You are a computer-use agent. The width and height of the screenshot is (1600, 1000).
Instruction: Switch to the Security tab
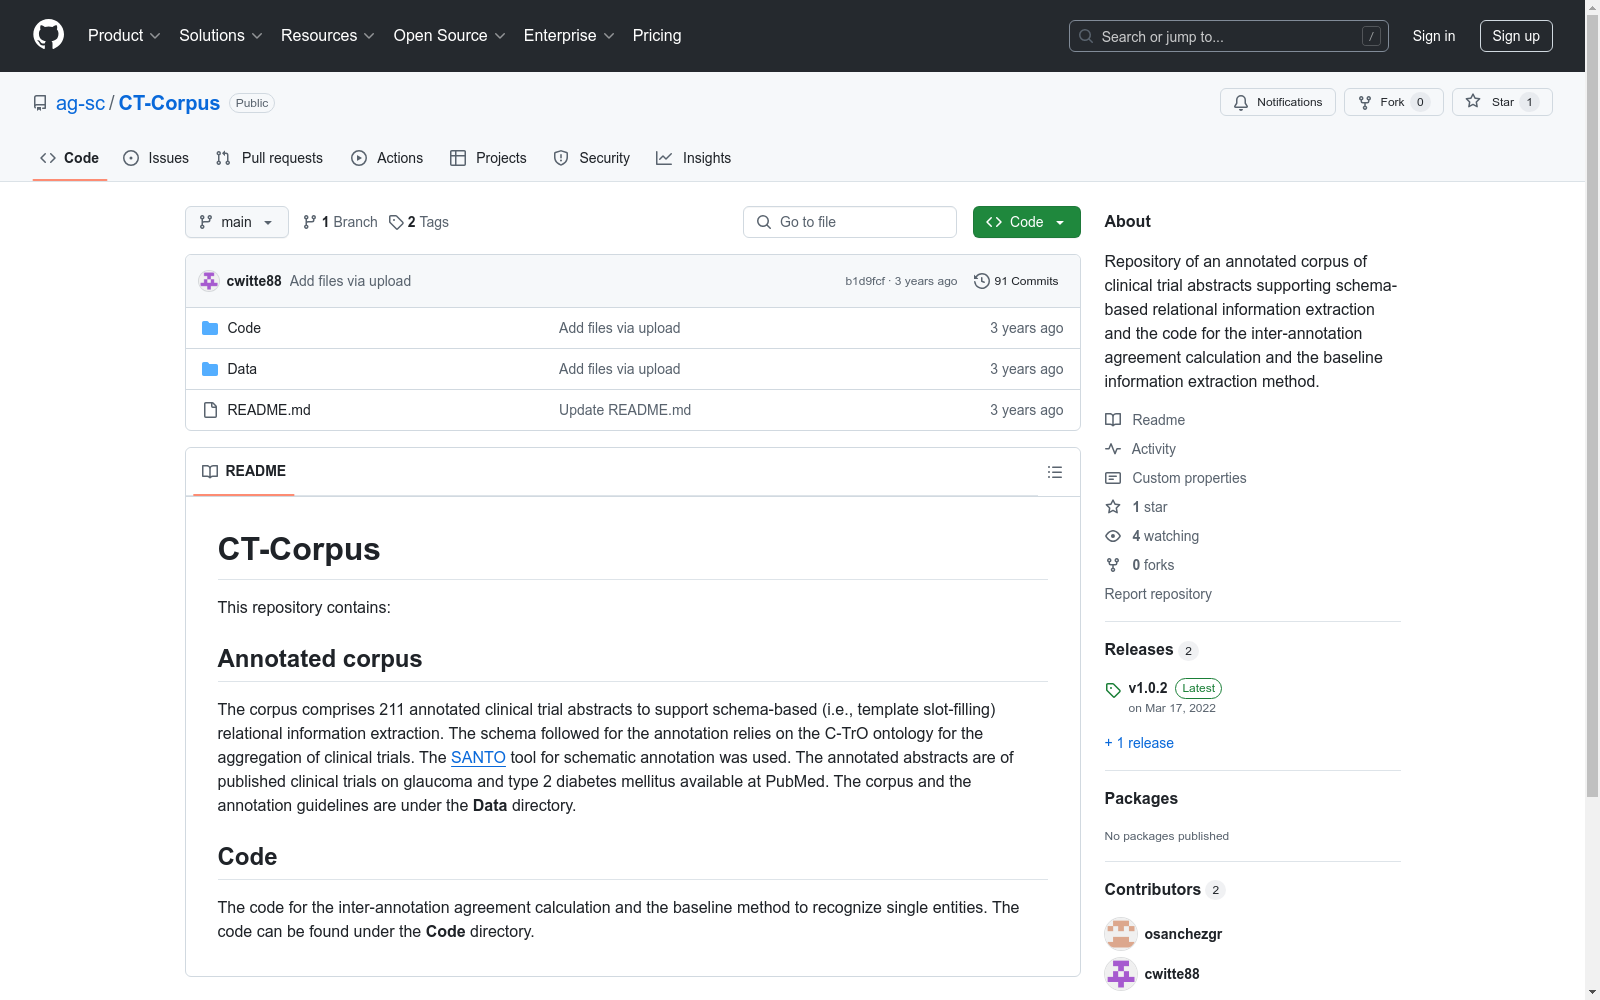(x=592, y=158)
